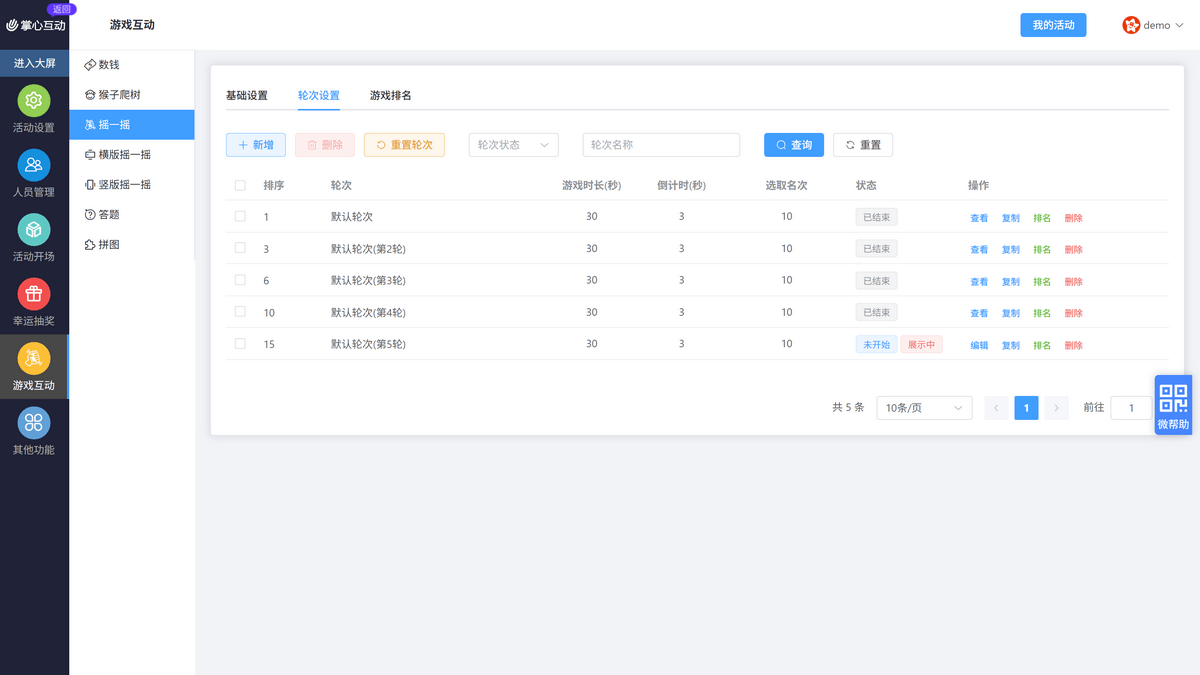Click the 删除 toolbar button
The width and height of the screenshot is (1200, 675).
pyautogui.click(x=325, y=145)
